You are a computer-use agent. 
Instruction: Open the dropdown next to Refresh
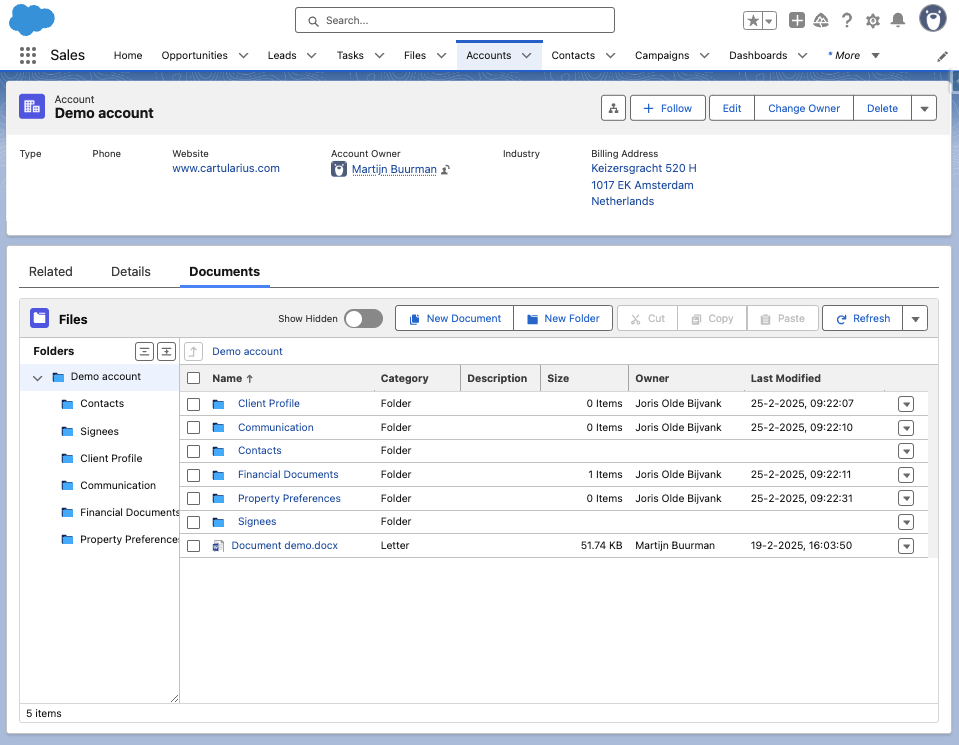(915, 319)
